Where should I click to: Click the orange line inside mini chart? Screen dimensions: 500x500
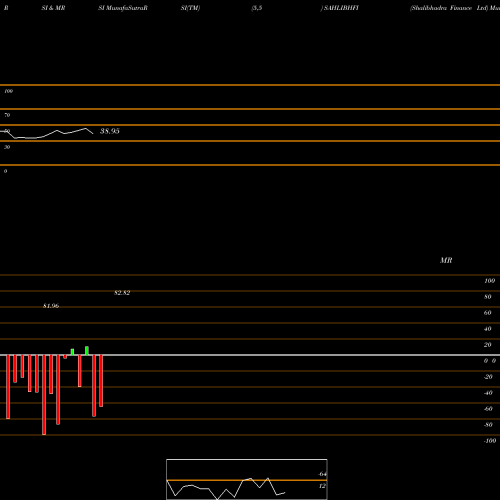[247, 480]
